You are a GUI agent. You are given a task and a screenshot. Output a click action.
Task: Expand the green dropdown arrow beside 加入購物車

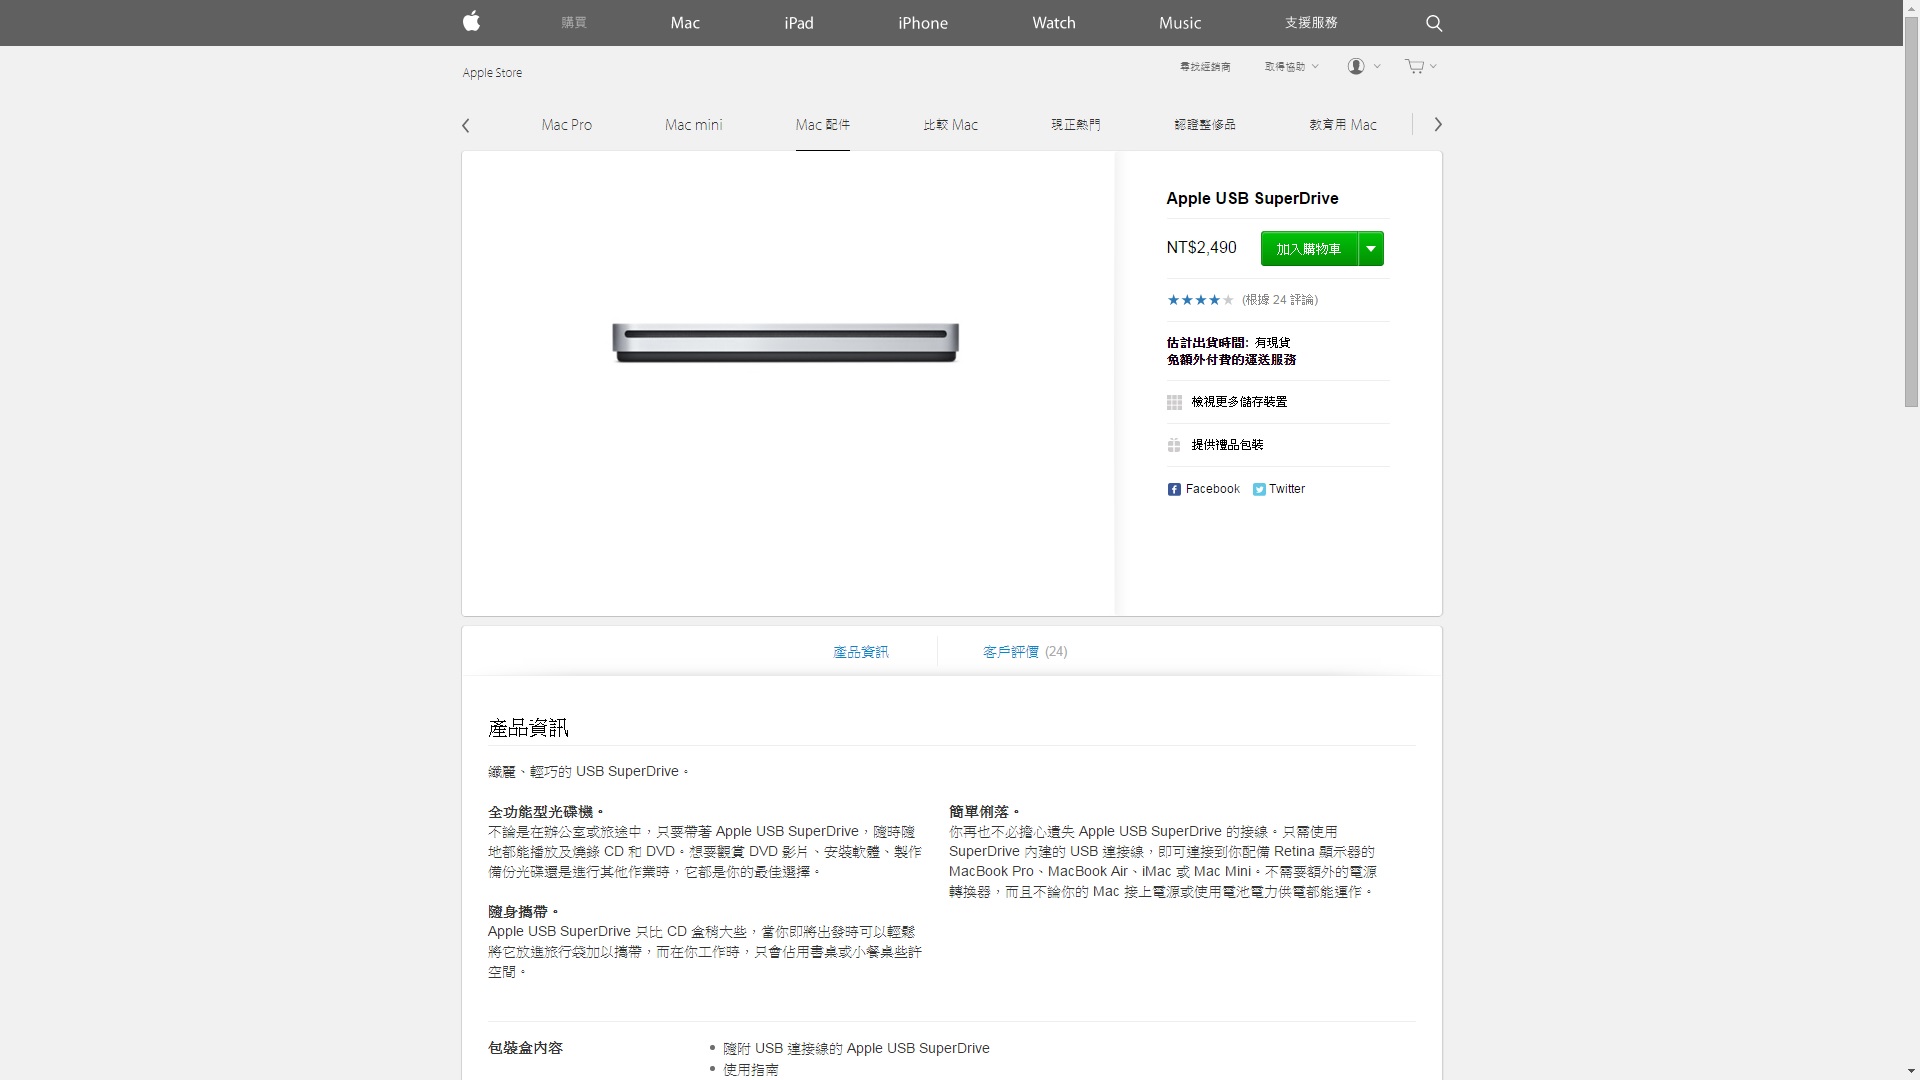point(1371,249)
